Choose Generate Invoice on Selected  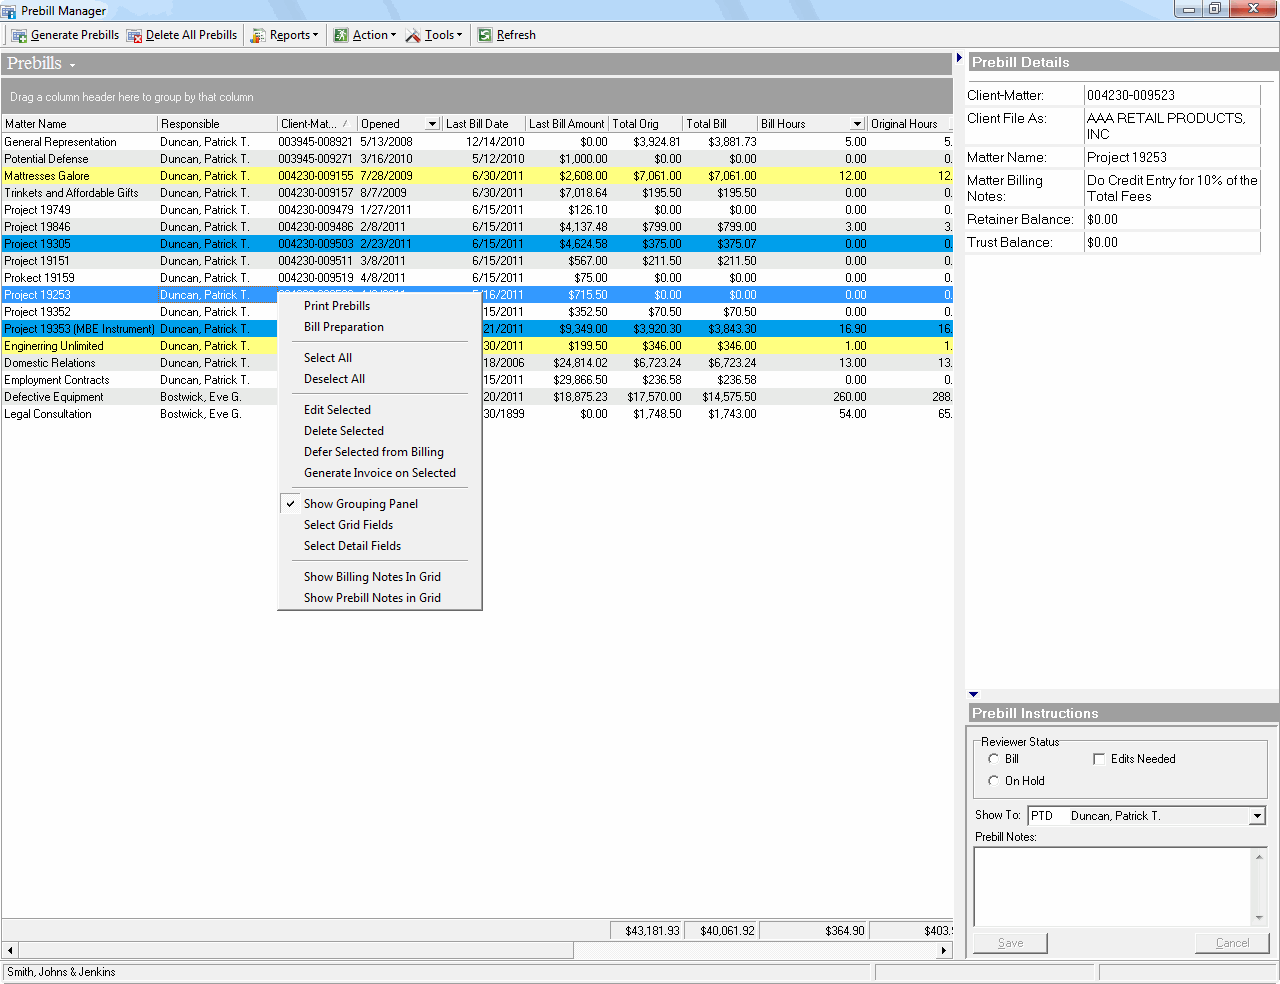click(379, 473)
